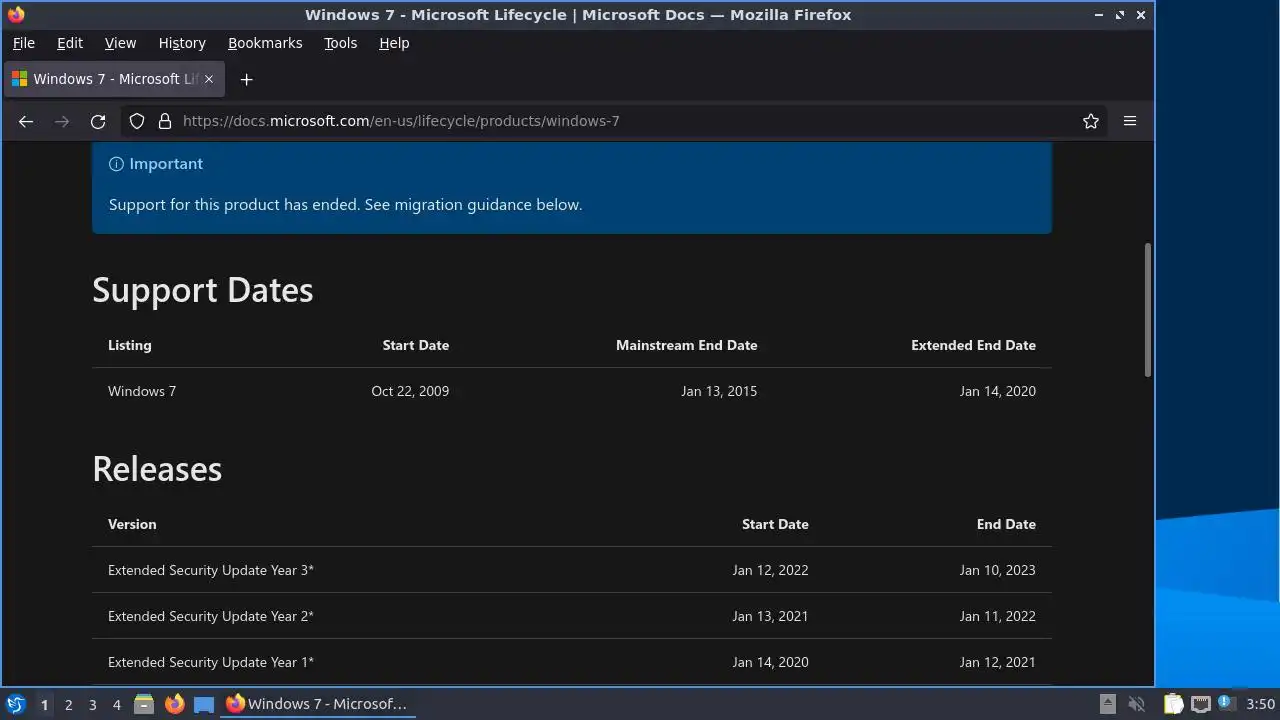The height and width of the screenshot is (720, 1280).
Task: Open tracking protection shield icon
Action: tap(137, 121)
